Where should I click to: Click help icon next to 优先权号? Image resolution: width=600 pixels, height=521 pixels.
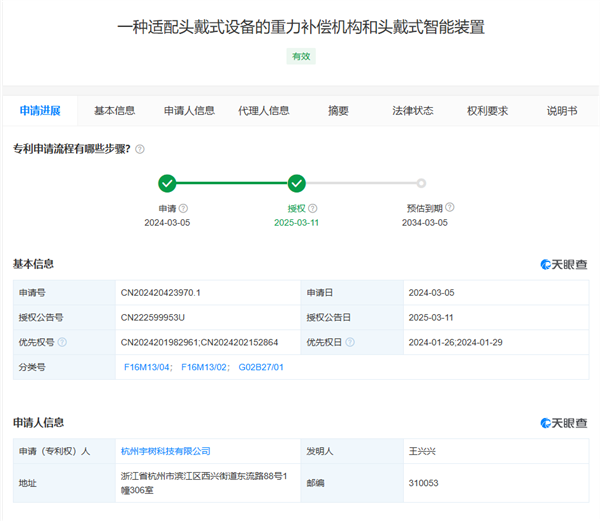point(62,342)
